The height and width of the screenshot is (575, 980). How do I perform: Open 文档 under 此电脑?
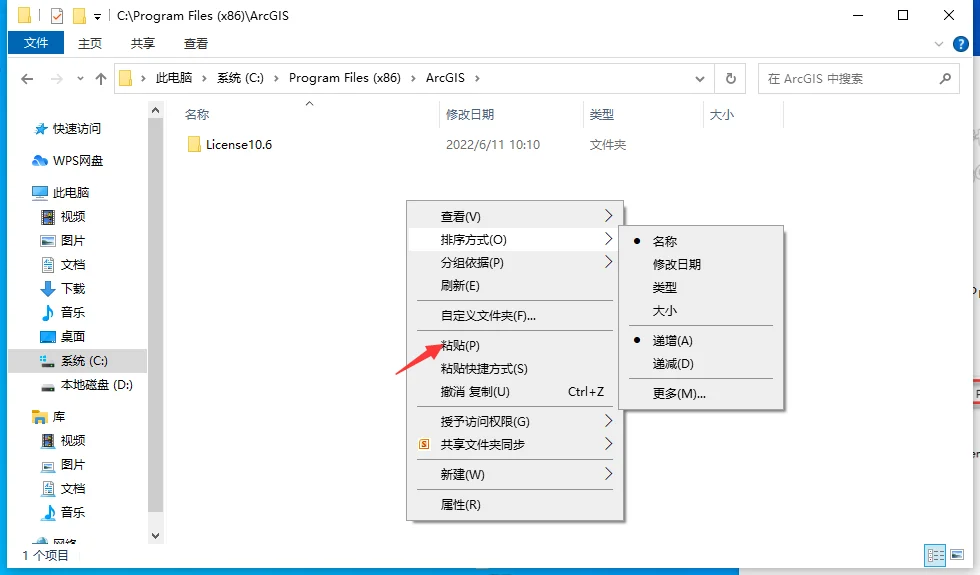click(x=63, y=265)
